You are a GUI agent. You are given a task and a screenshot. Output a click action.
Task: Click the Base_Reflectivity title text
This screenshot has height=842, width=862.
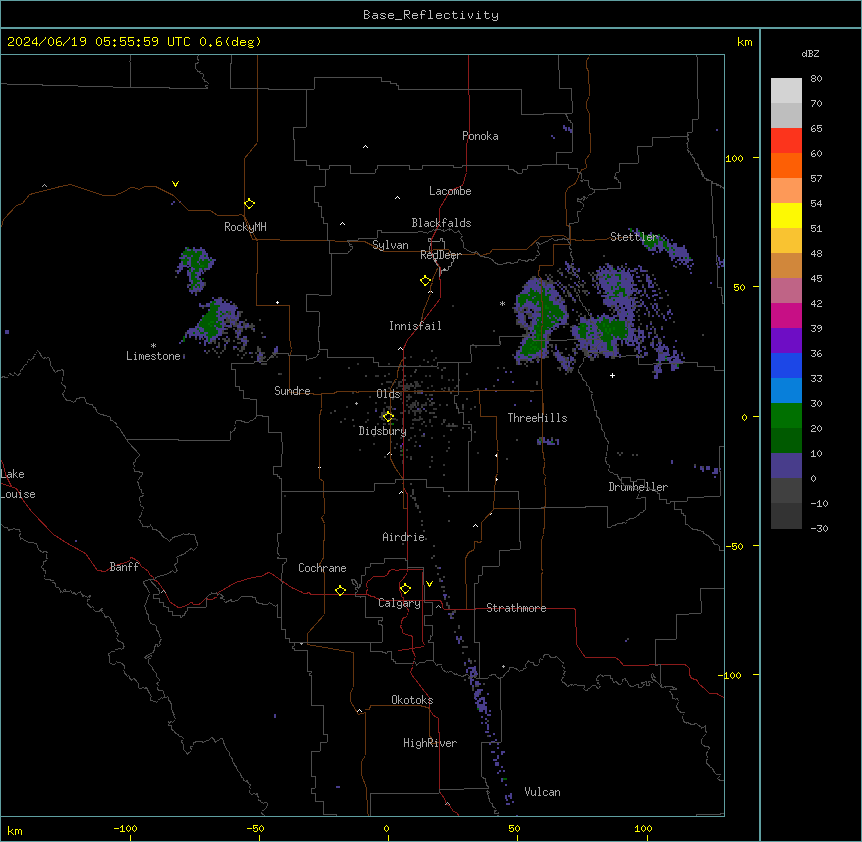(431, 15)
